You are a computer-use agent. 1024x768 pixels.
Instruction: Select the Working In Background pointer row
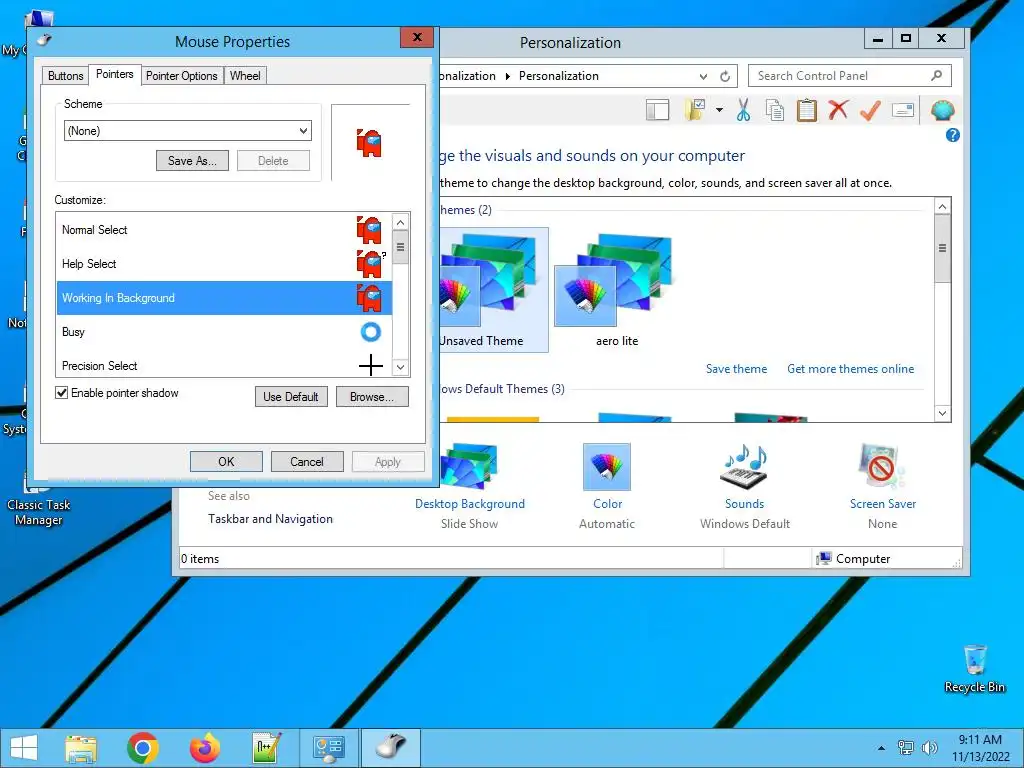coord(224,298)
